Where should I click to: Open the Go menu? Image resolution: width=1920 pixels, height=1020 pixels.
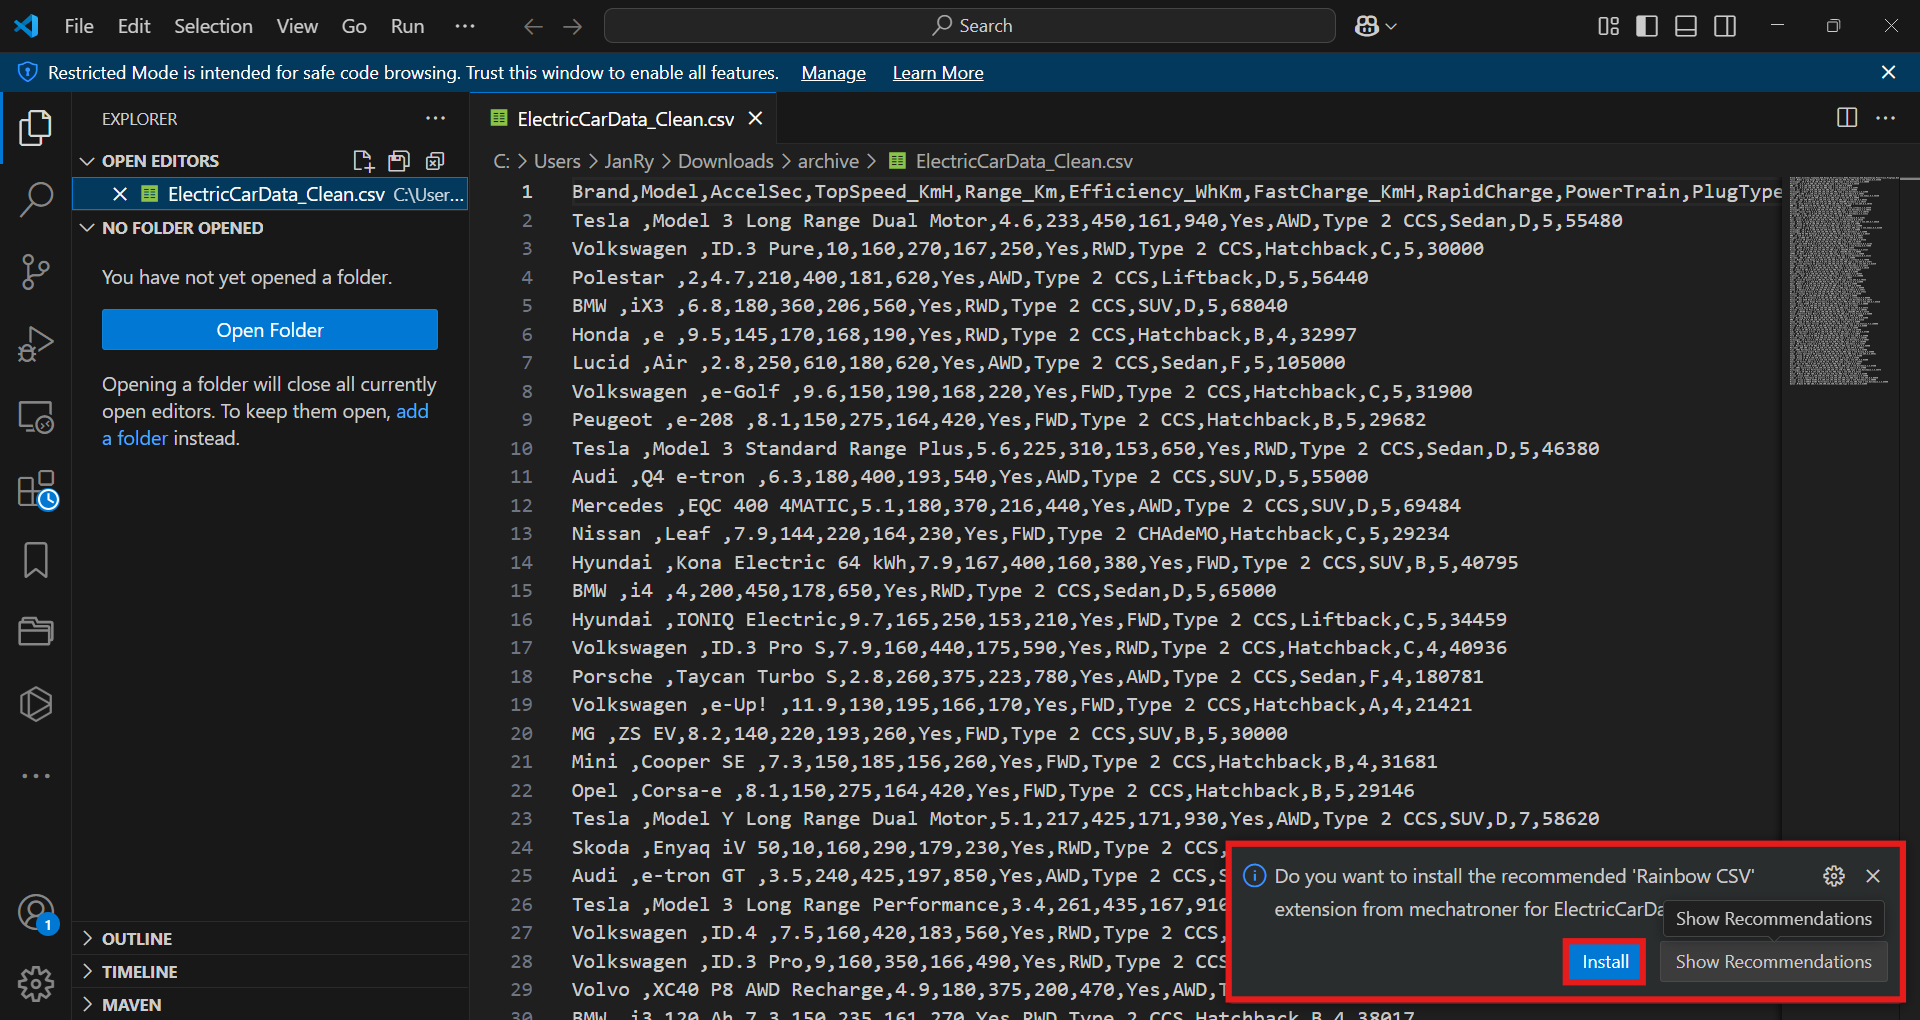tap(354, 26)
